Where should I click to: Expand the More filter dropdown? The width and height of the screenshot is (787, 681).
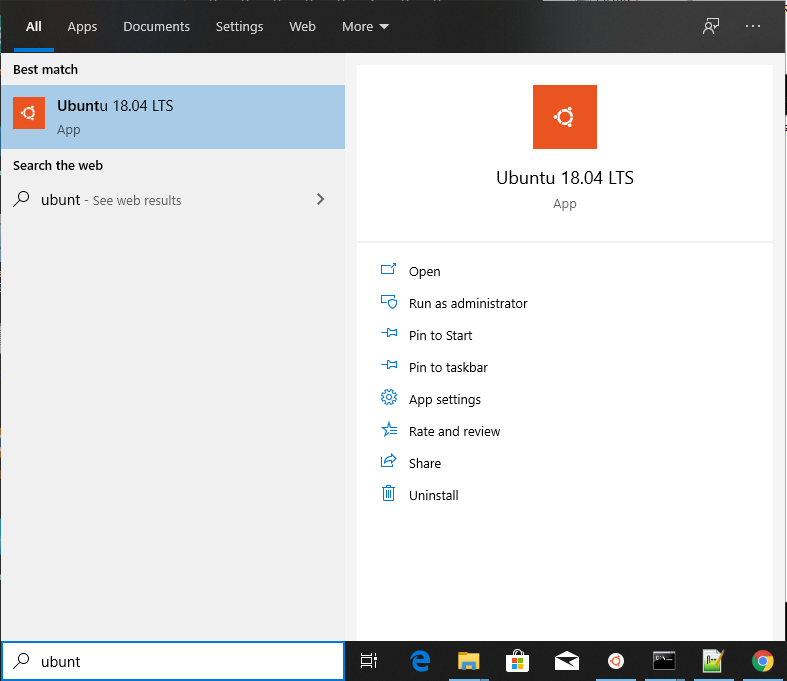coord(365,27)
